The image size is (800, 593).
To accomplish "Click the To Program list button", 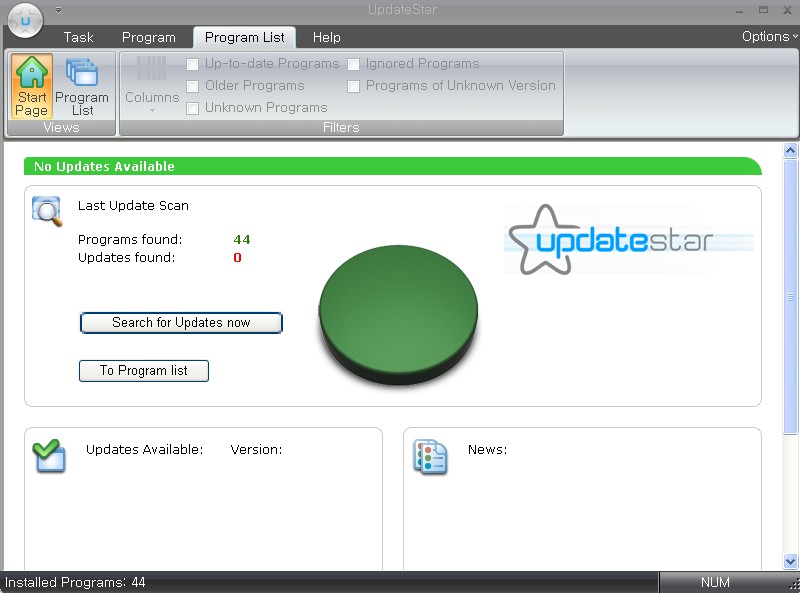I will pyautogui.click(x=144, y=370).
